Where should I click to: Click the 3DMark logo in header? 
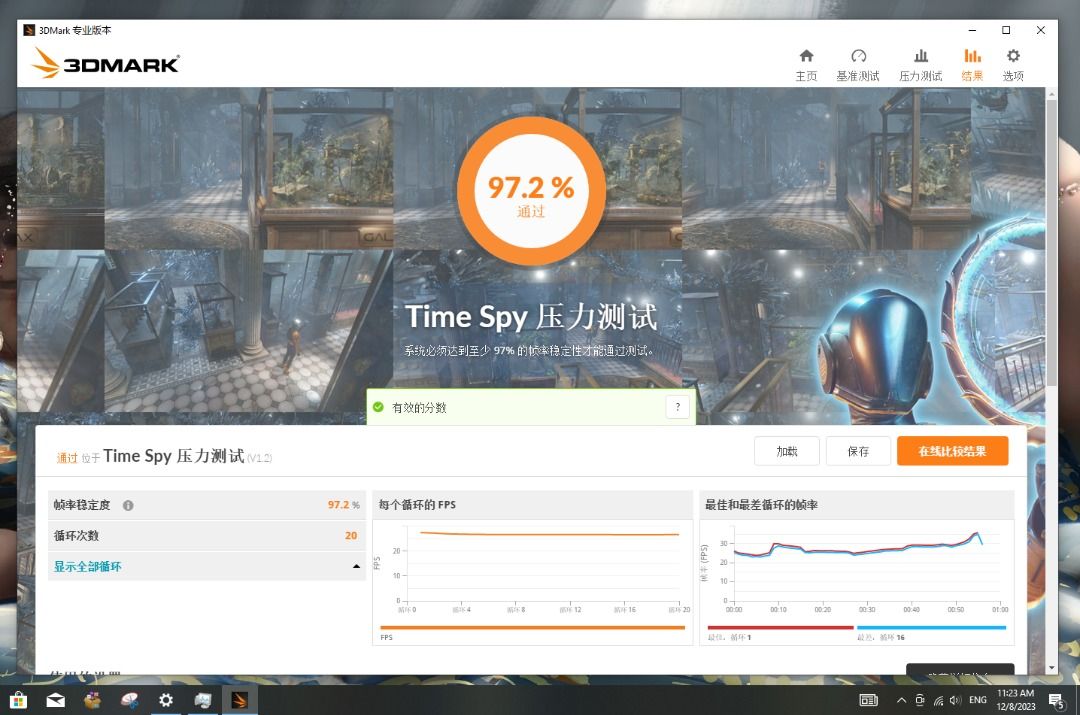pyautogui.click(x=105, y=63)
